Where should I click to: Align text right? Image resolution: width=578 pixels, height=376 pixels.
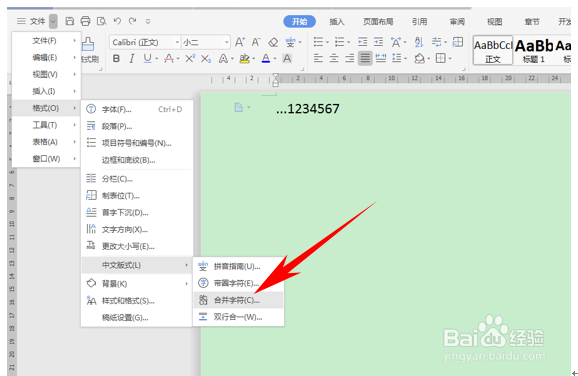pos(349,58)
